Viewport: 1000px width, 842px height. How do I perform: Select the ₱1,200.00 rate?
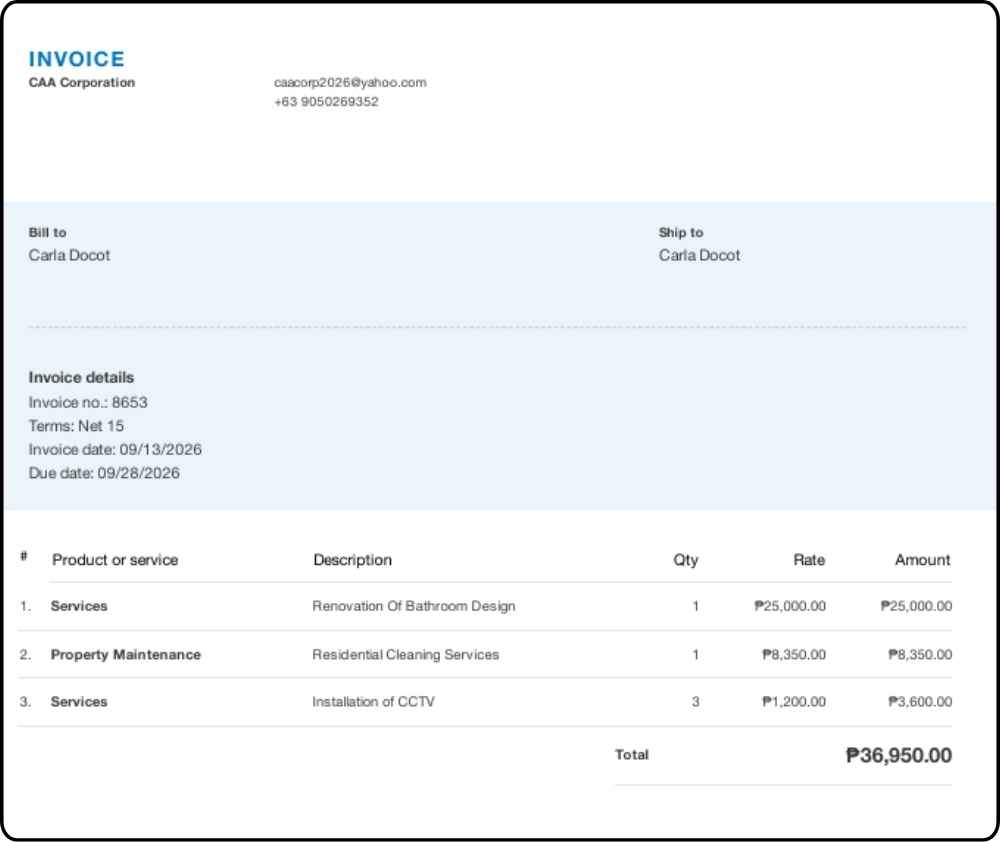tap(794, 702)
